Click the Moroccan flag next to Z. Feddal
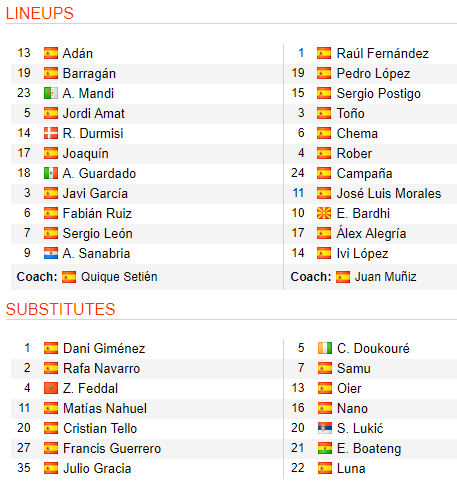This screenshot has height=490, width=457. click(x=51, y=388)
